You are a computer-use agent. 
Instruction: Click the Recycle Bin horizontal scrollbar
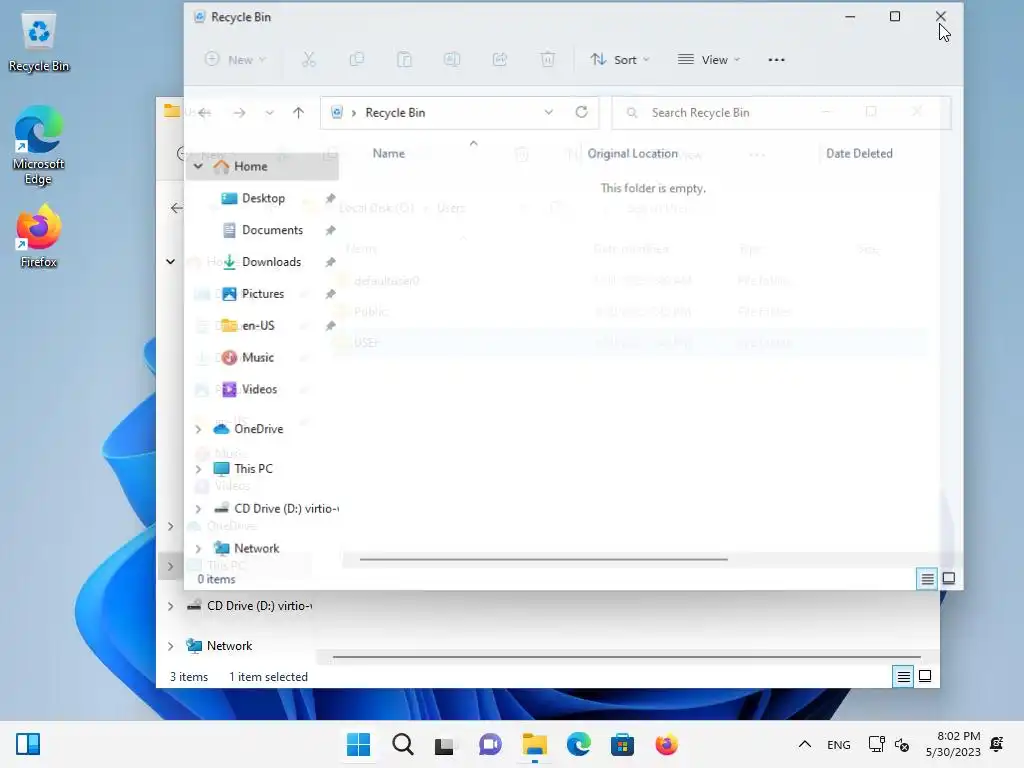click(x=543, y=559)
